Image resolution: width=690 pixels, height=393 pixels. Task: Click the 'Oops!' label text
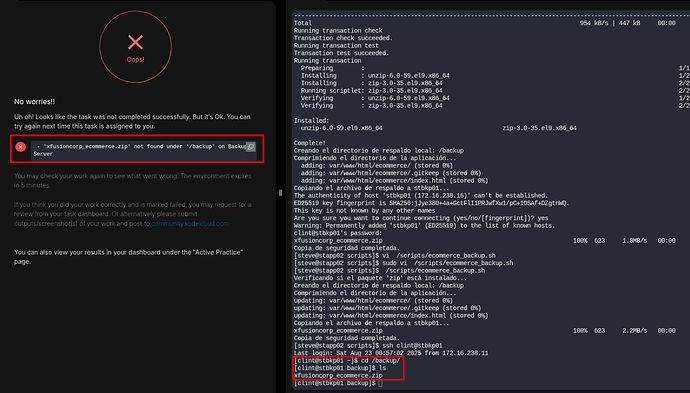pos(136,59)
